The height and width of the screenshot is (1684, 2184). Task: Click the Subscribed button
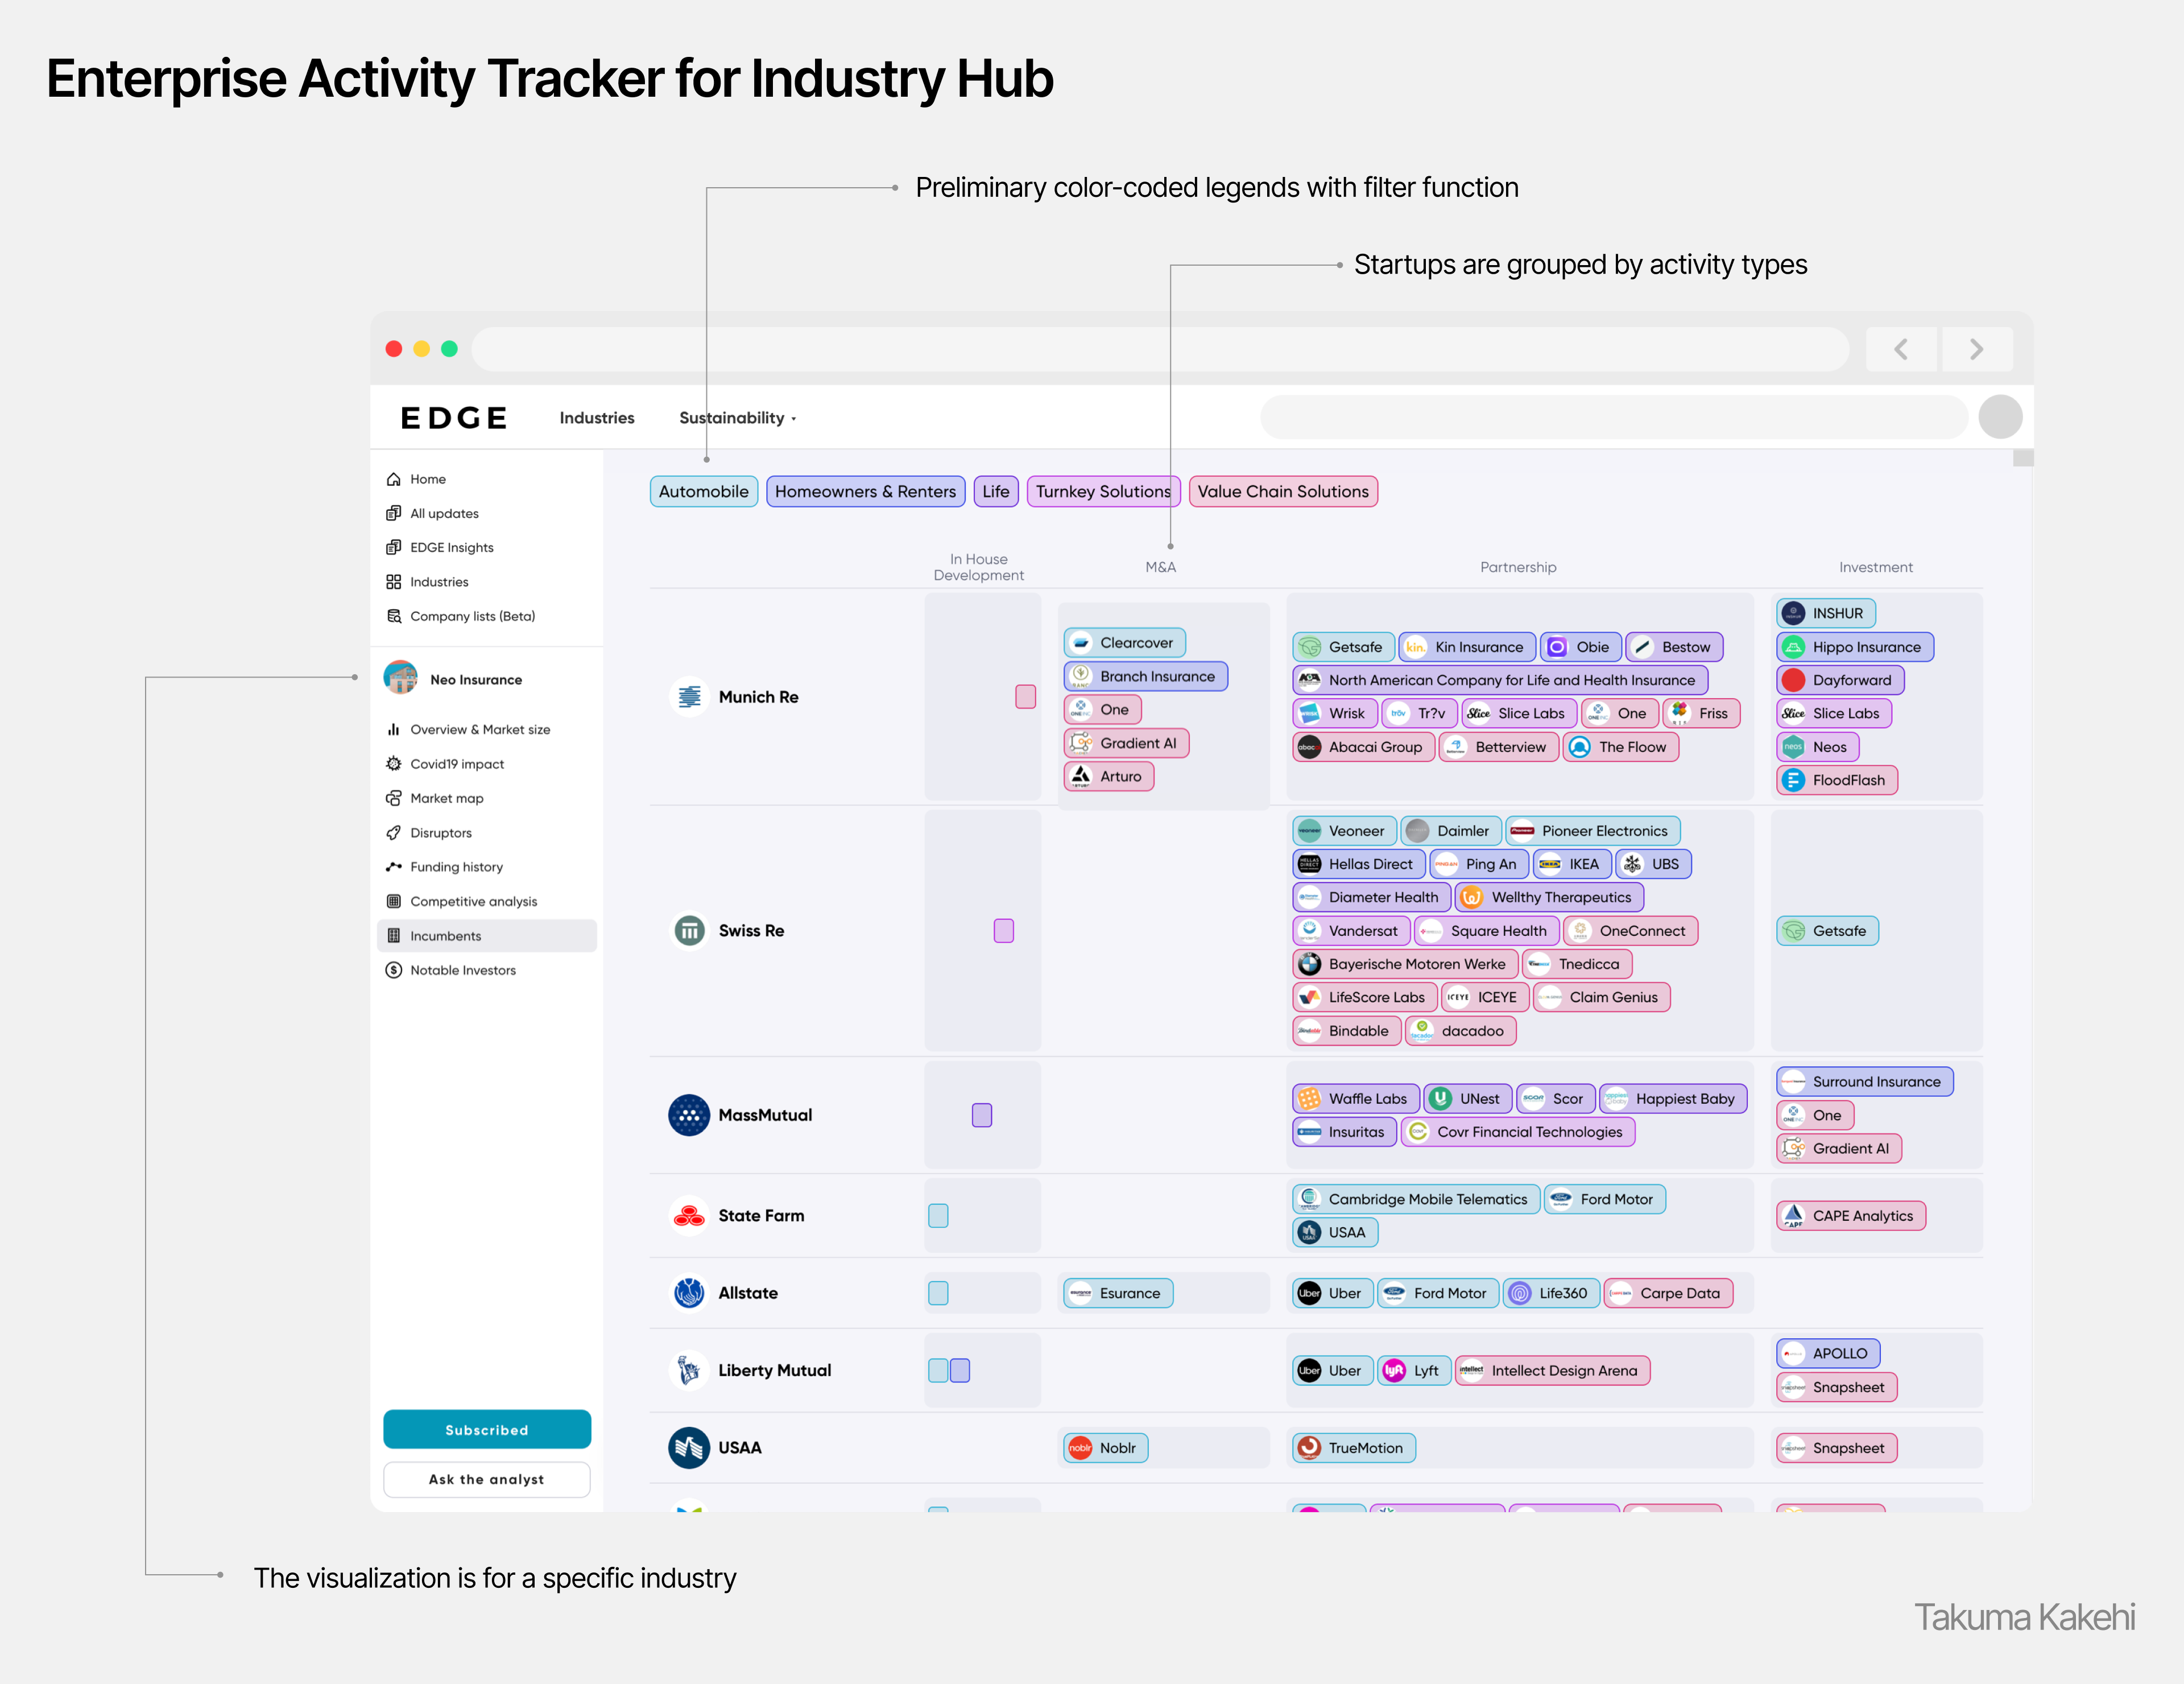coord(487,1430)
